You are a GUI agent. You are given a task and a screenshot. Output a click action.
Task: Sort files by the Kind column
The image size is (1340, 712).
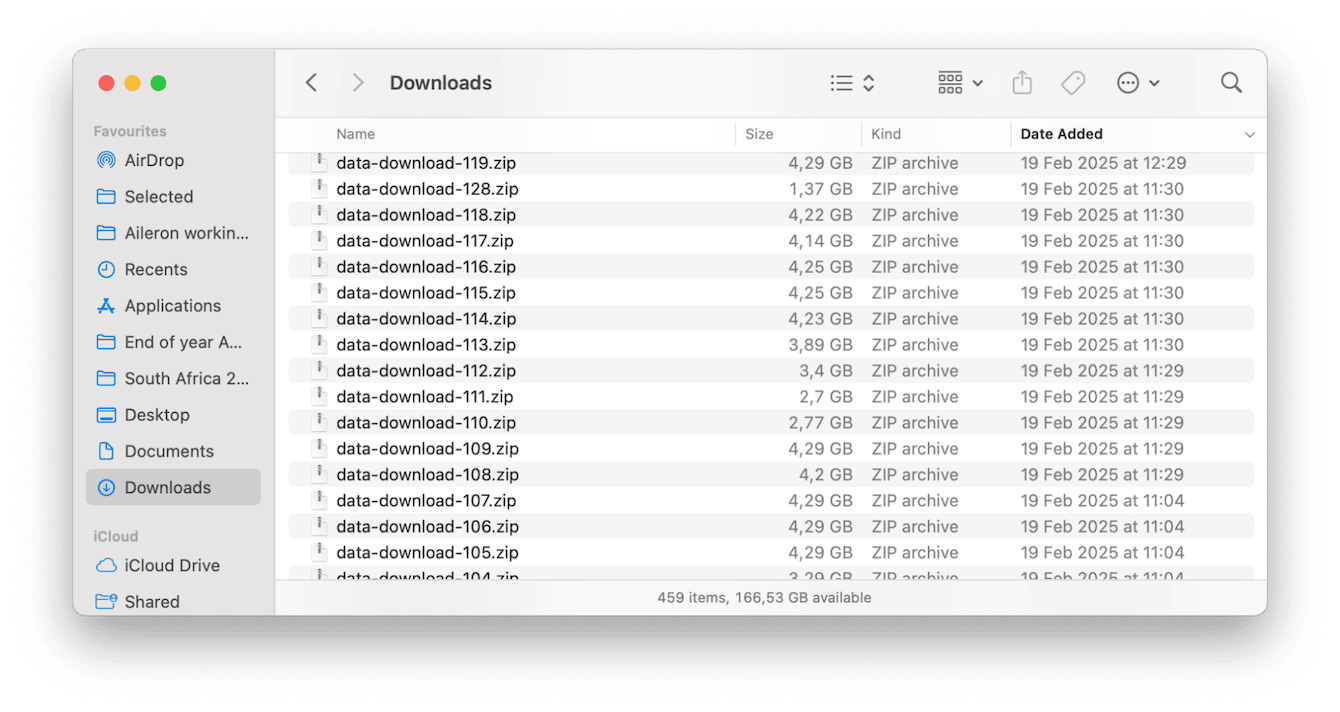pos(884,134)
